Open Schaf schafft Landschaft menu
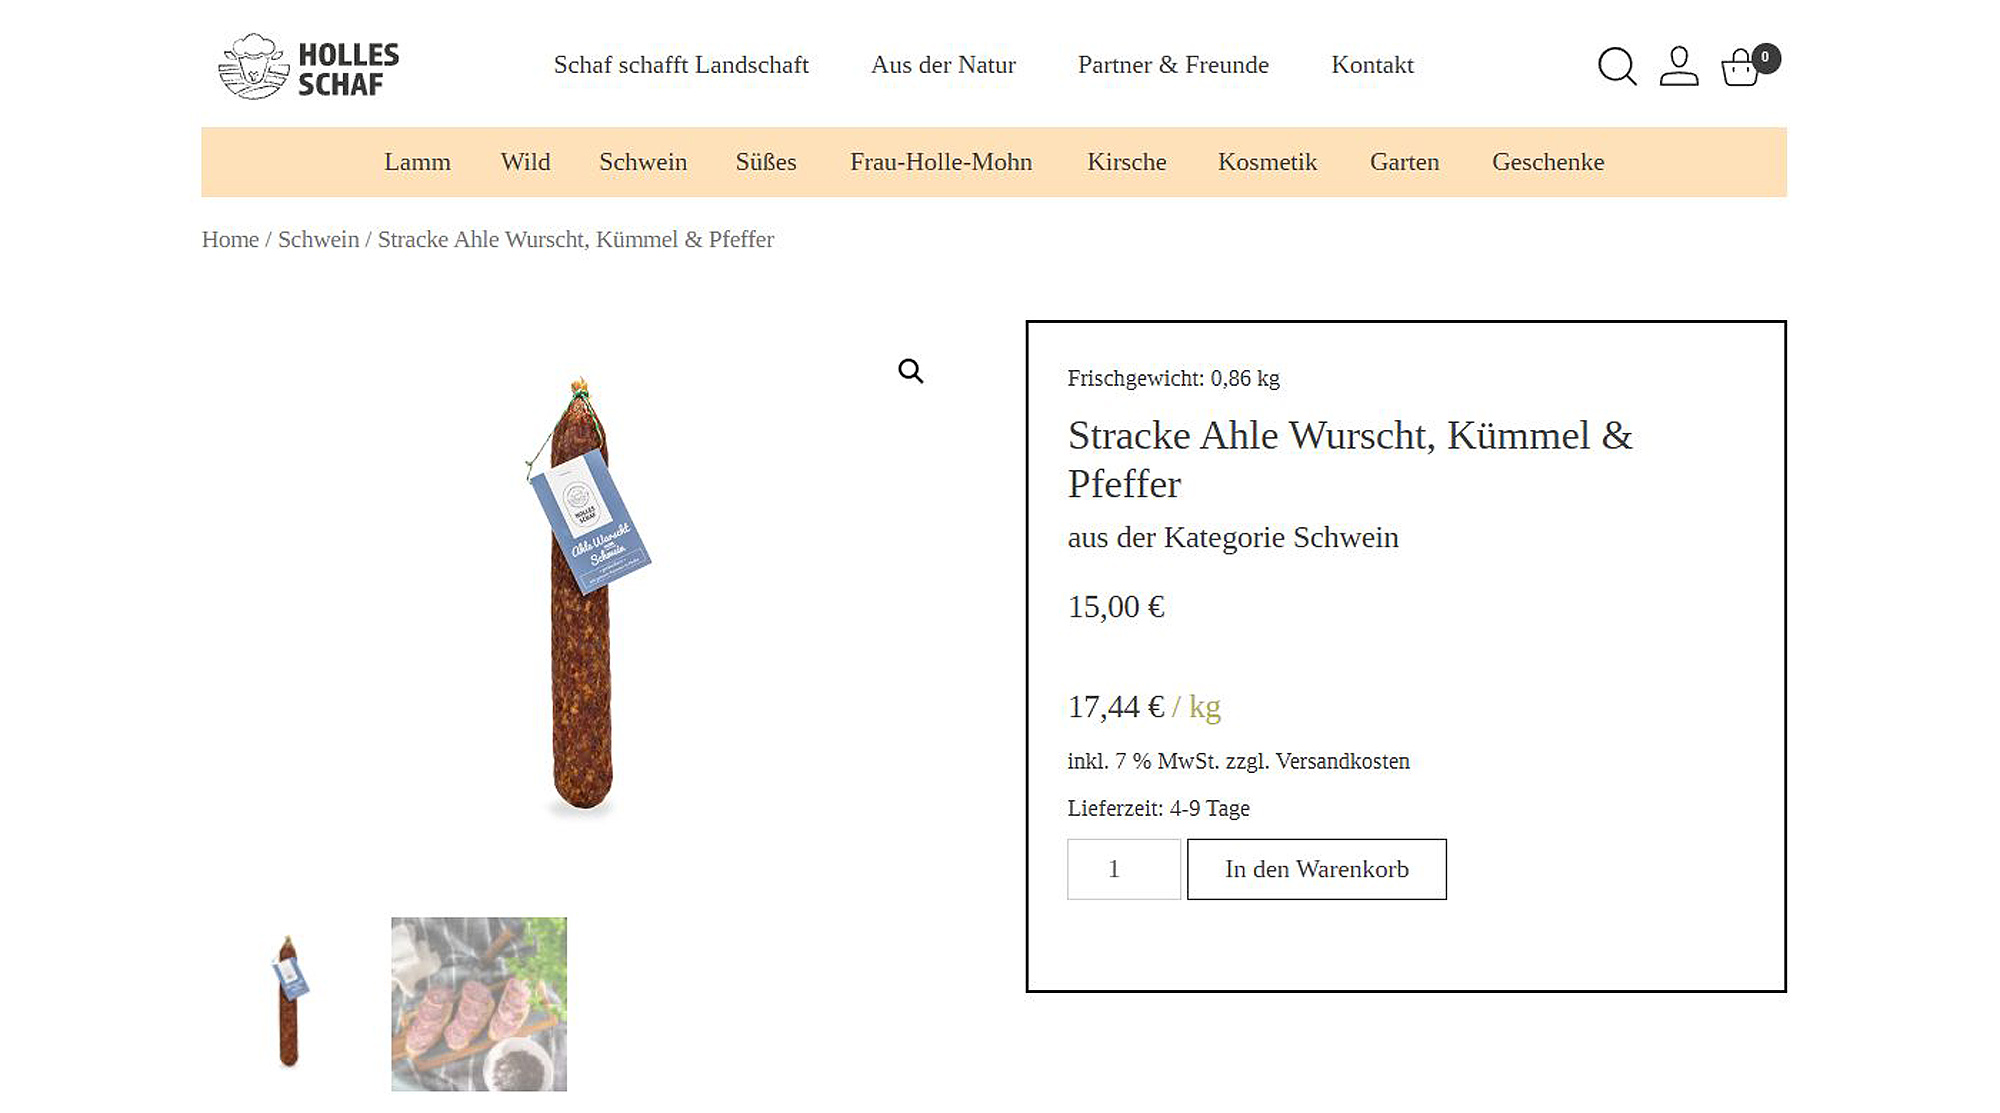Screen dimensions: 2000x1113 coord(681,65)
